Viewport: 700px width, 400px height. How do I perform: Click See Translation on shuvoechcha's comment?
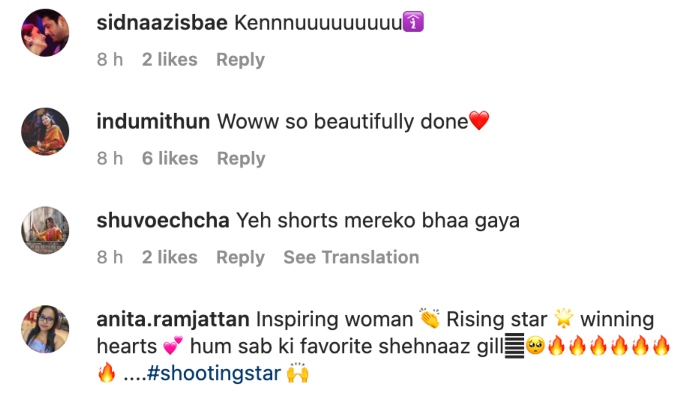point(351,258)
